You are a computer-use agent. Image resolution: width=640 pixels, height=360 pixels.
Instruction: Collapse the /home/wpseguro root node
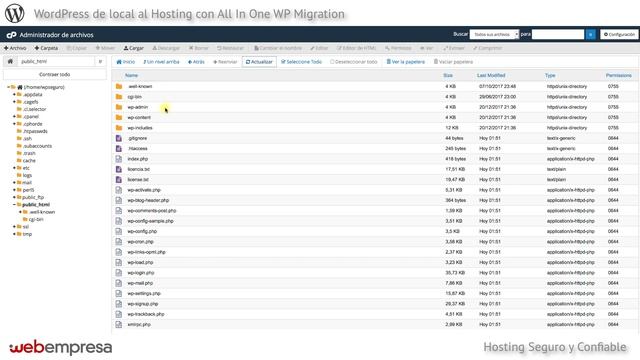(9, 87)
